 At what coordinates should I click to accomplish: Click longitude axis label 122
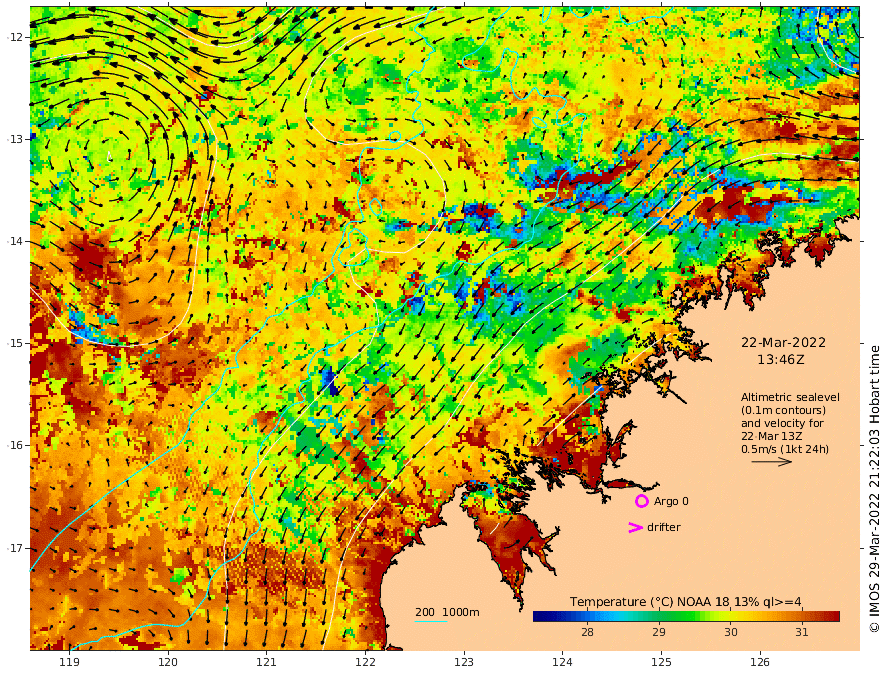point(365,662)
